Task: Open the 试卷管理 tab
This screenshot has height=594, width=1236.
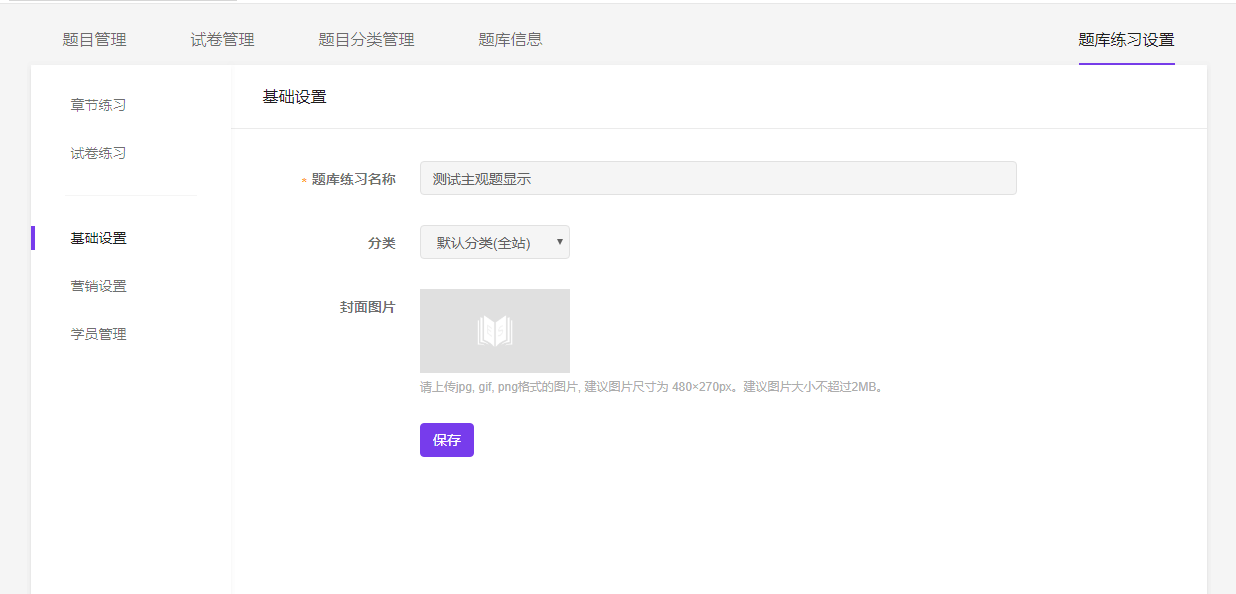Action: click(x=222, y=40)
